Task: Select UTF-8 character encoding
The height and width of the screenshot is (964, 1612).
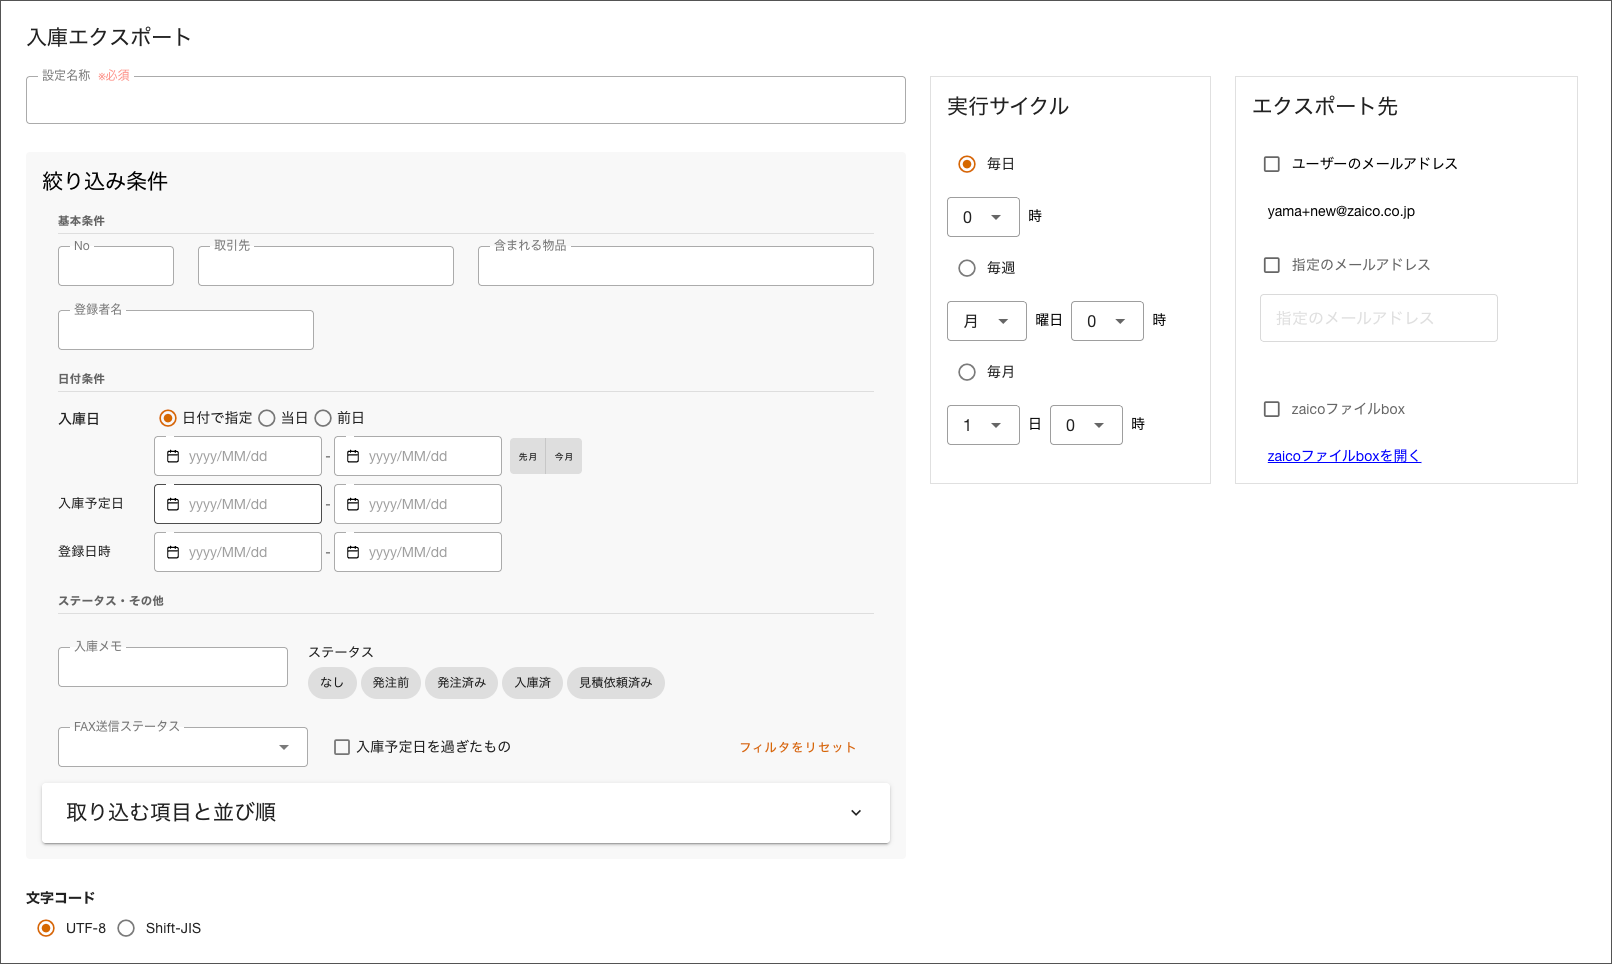Action: (x=46, y=928)
